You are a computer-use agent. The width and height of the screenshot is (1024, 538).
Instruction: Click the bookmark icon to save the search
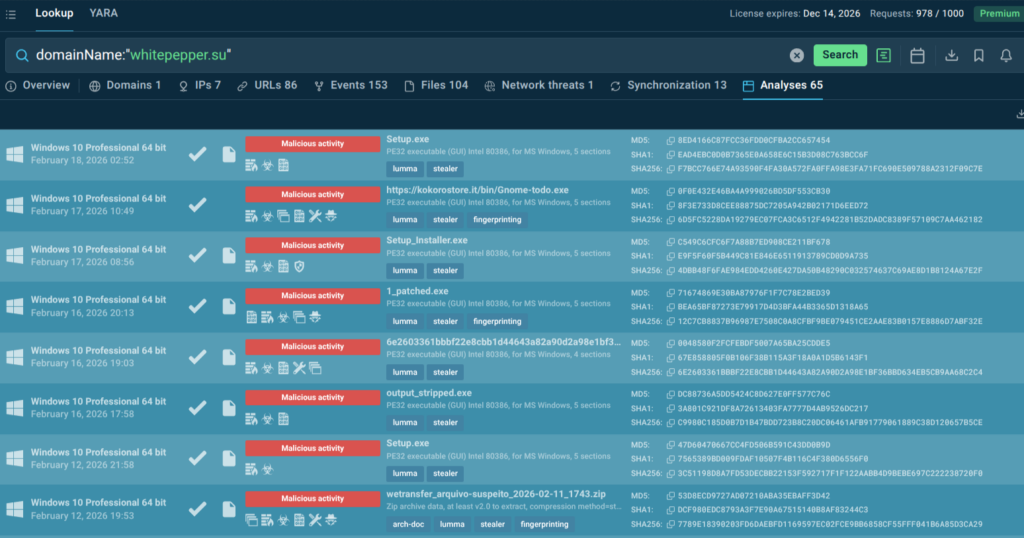[x=979, y=55]
